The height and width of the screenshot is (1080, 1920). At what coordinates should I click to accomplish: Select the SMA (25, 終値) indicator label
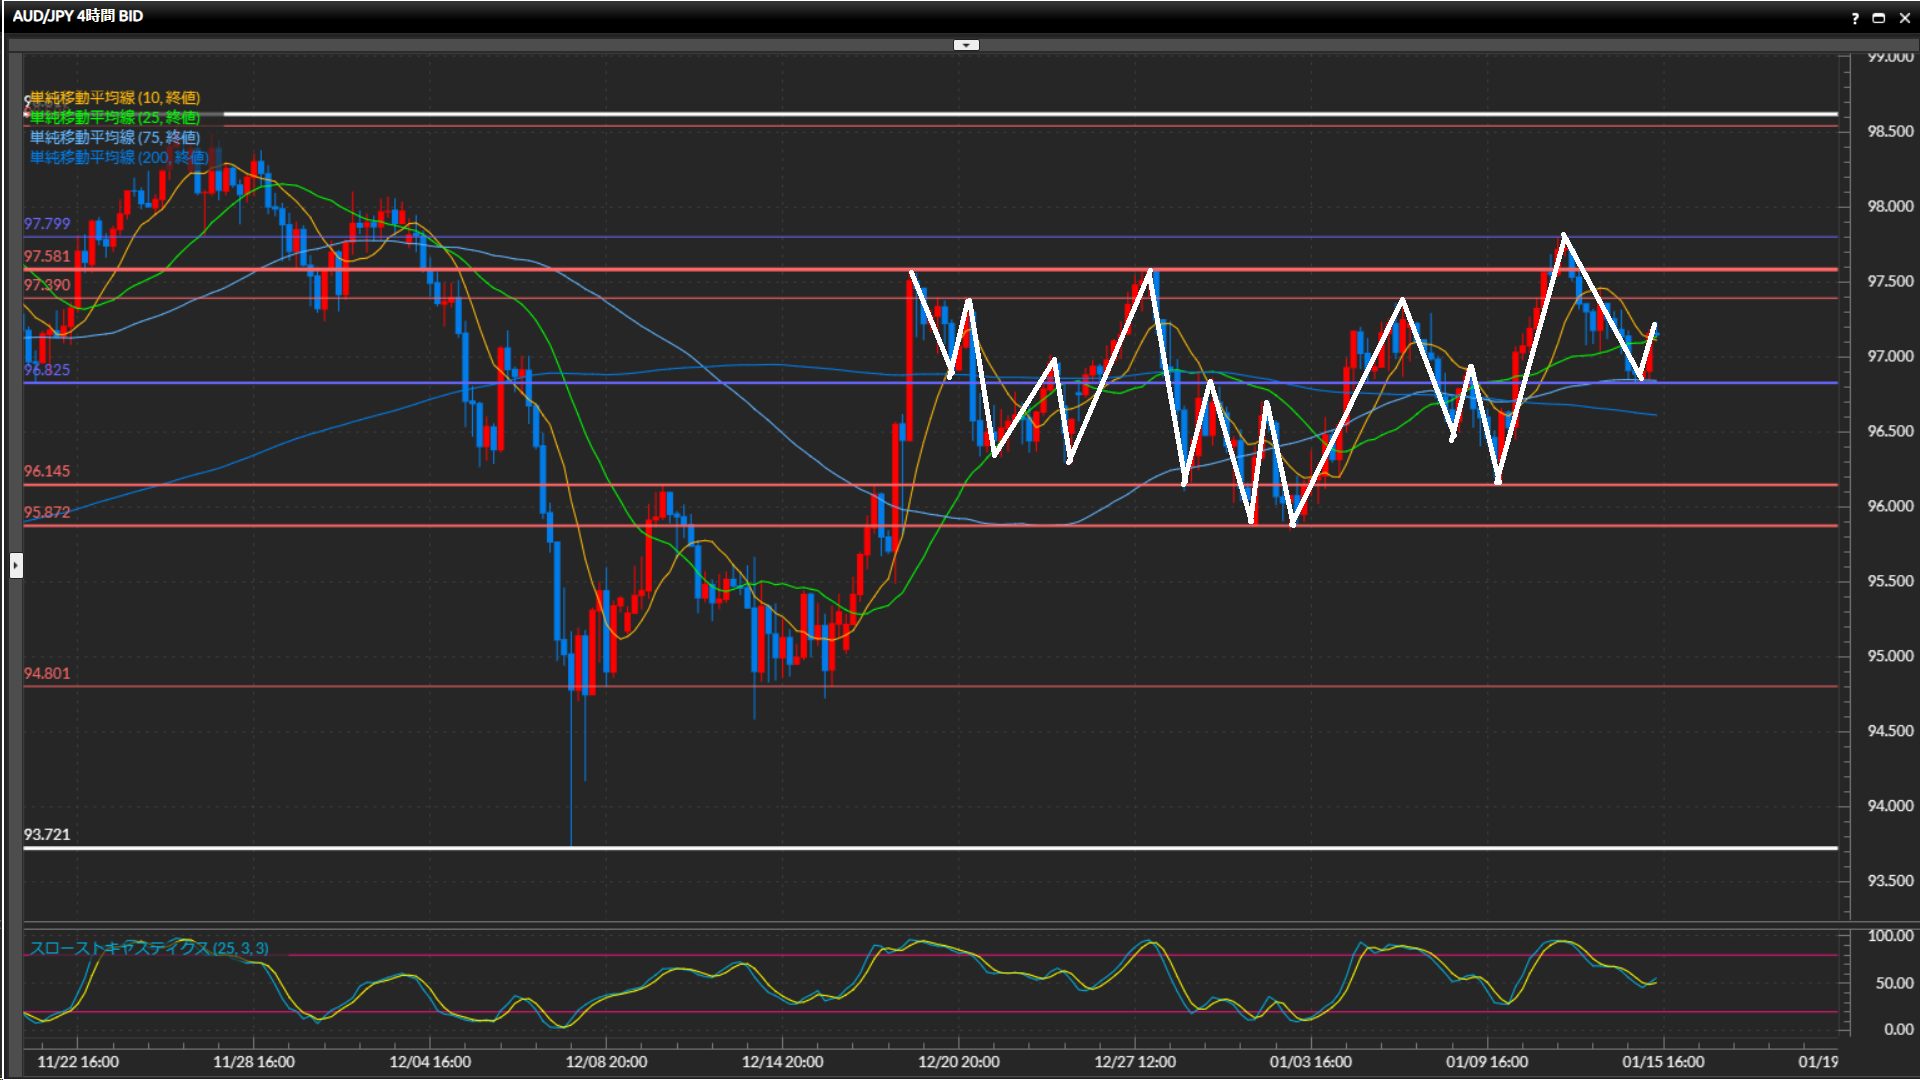(x=115, y=117)
